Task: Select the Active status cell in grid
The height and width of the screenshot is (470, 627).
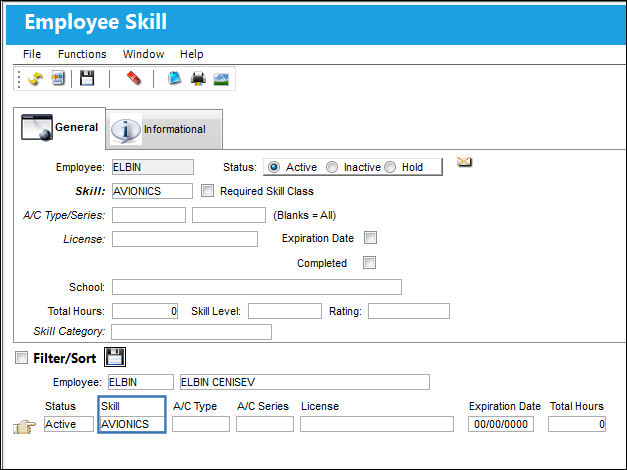Action: tap(69, 424)
